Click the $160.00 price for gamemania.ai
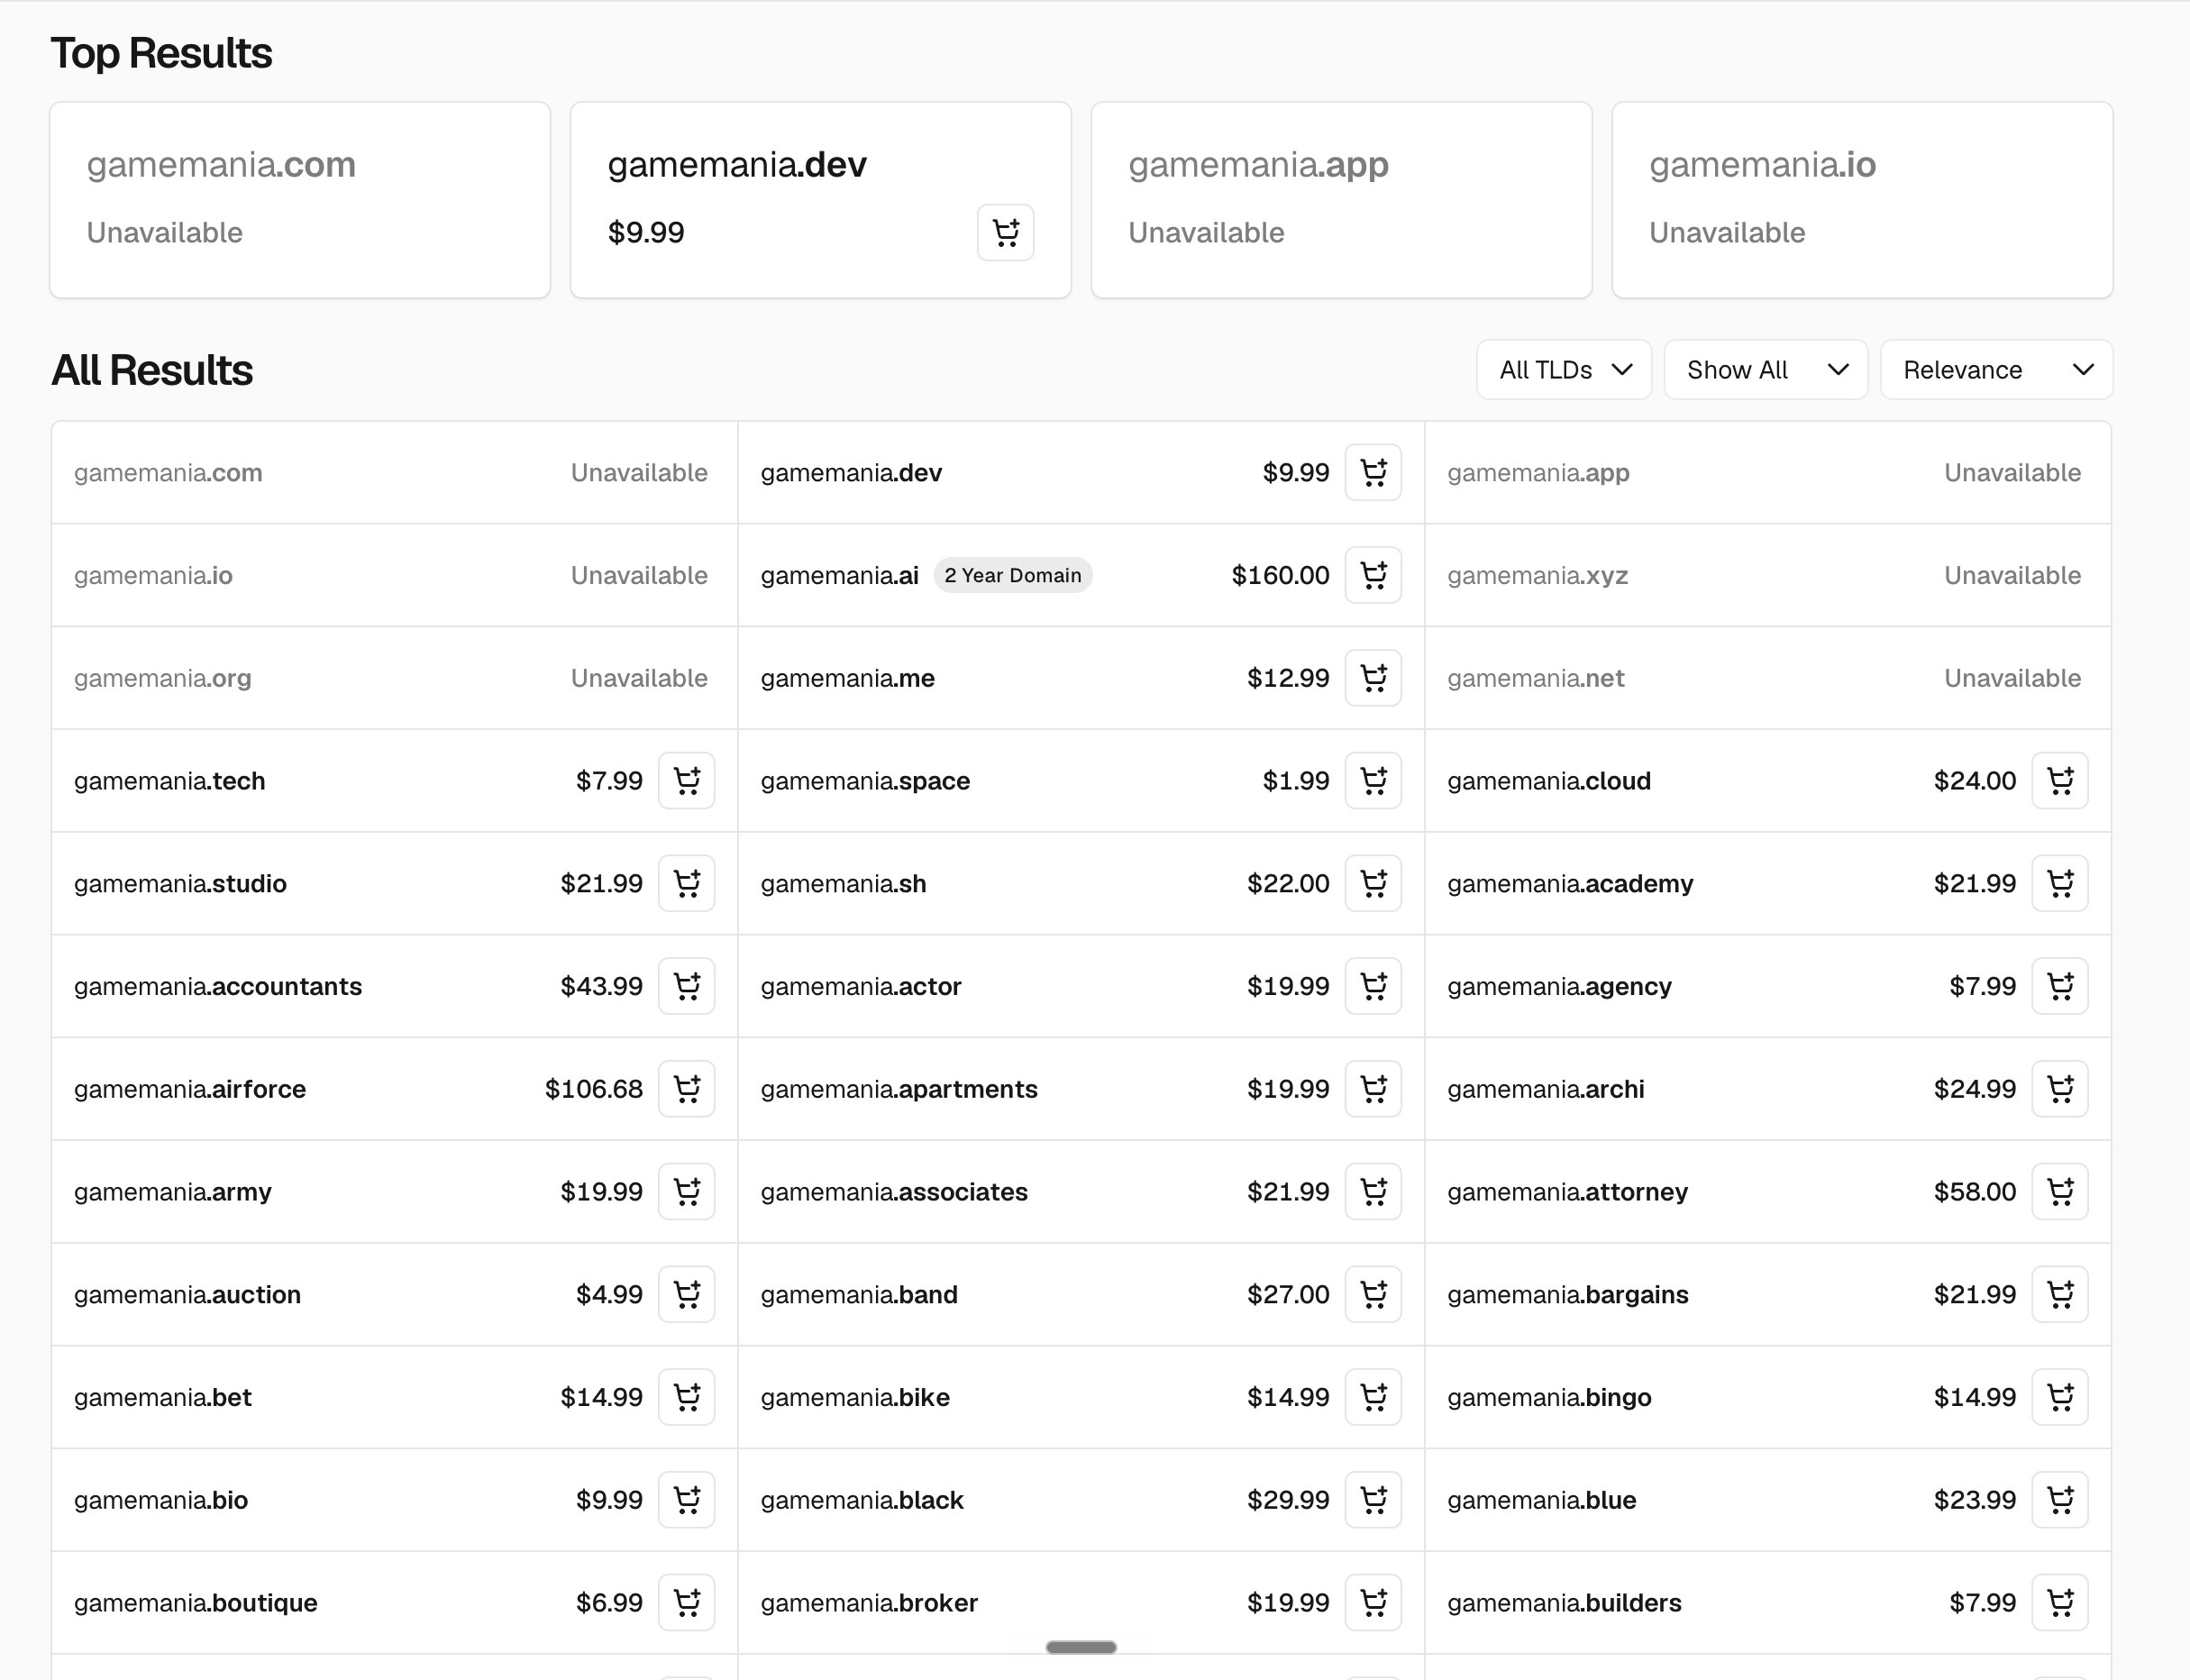The height and width of the screenshot is (1680, 2190). [x=1280, y=575]
